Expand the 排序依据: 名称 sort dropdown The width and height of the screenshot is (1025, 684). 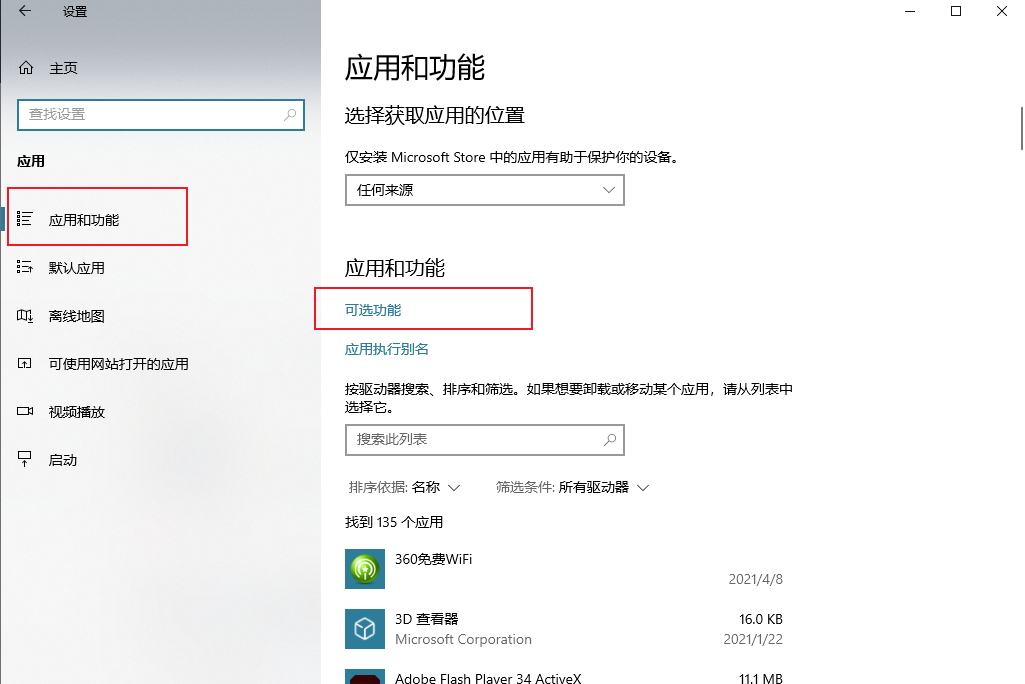[405, 487]
